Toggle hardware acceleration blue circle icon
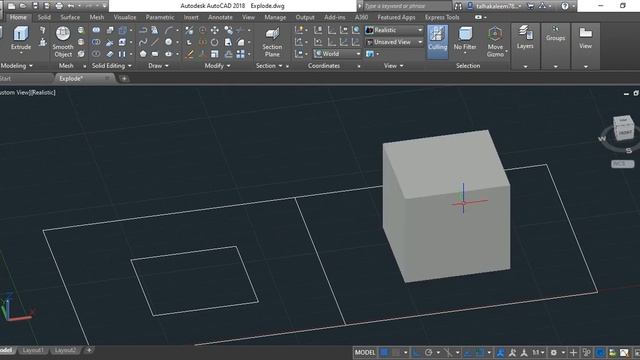The image size is (640, 360). coord(600,352)
